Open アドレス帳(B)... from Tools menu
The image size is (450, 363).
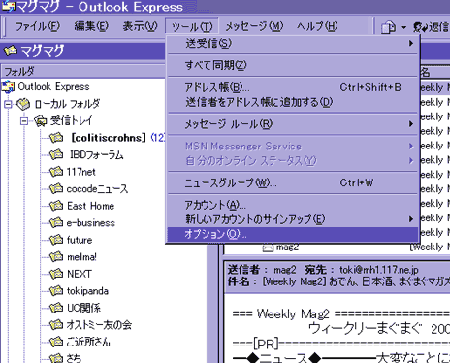click(x=293, y=87)
